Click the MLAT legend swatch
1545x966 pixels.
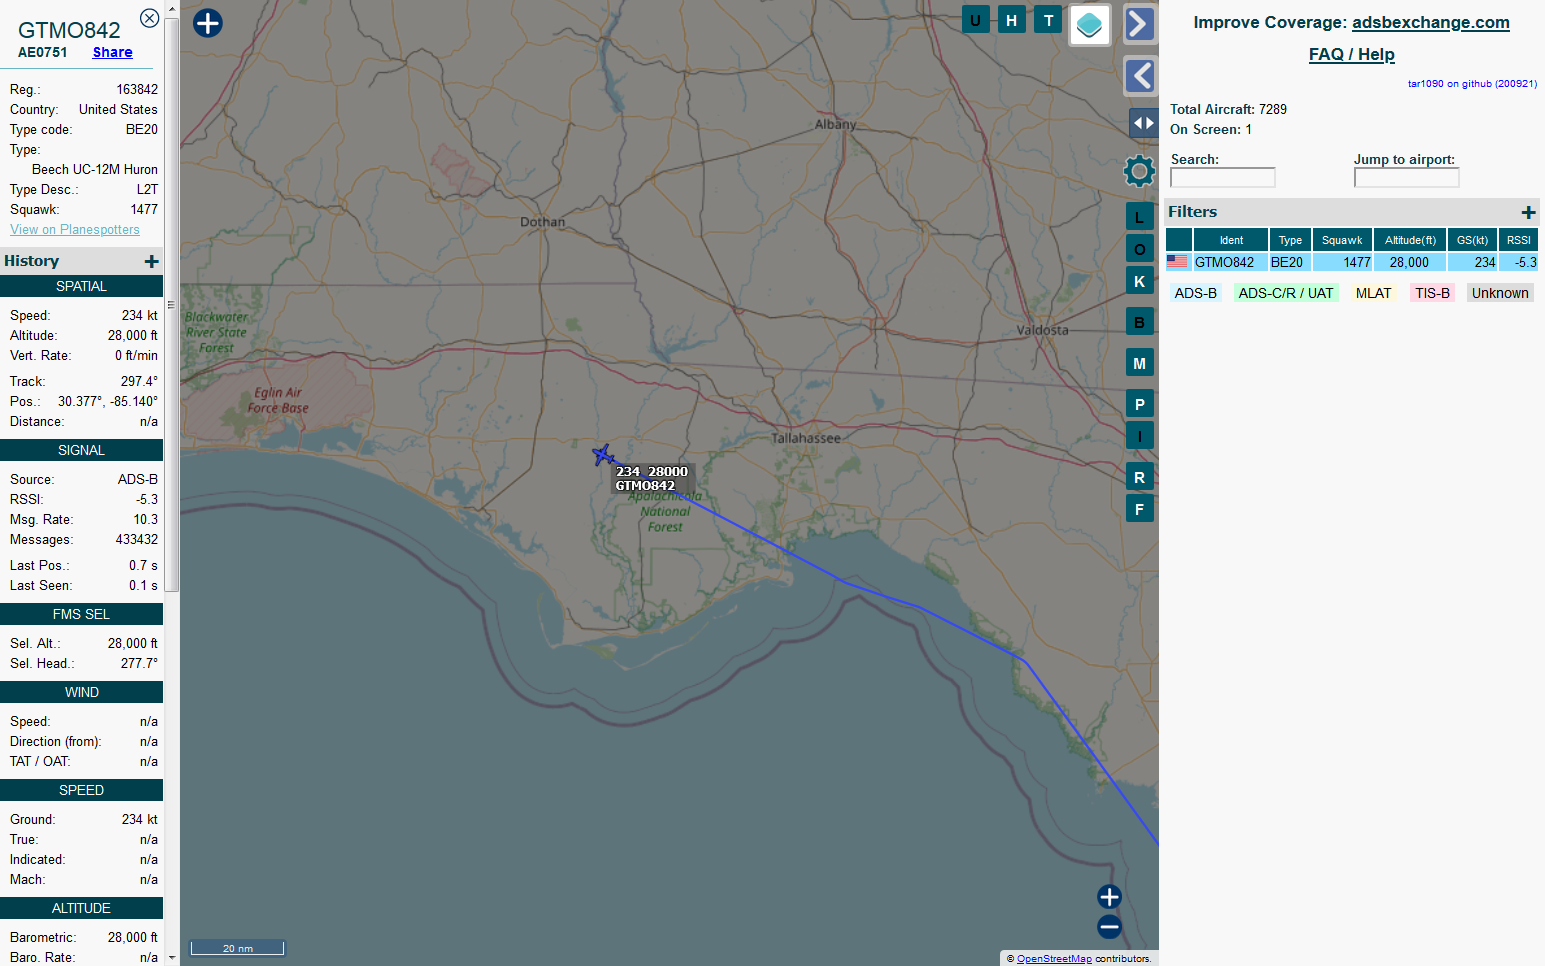1373,293
